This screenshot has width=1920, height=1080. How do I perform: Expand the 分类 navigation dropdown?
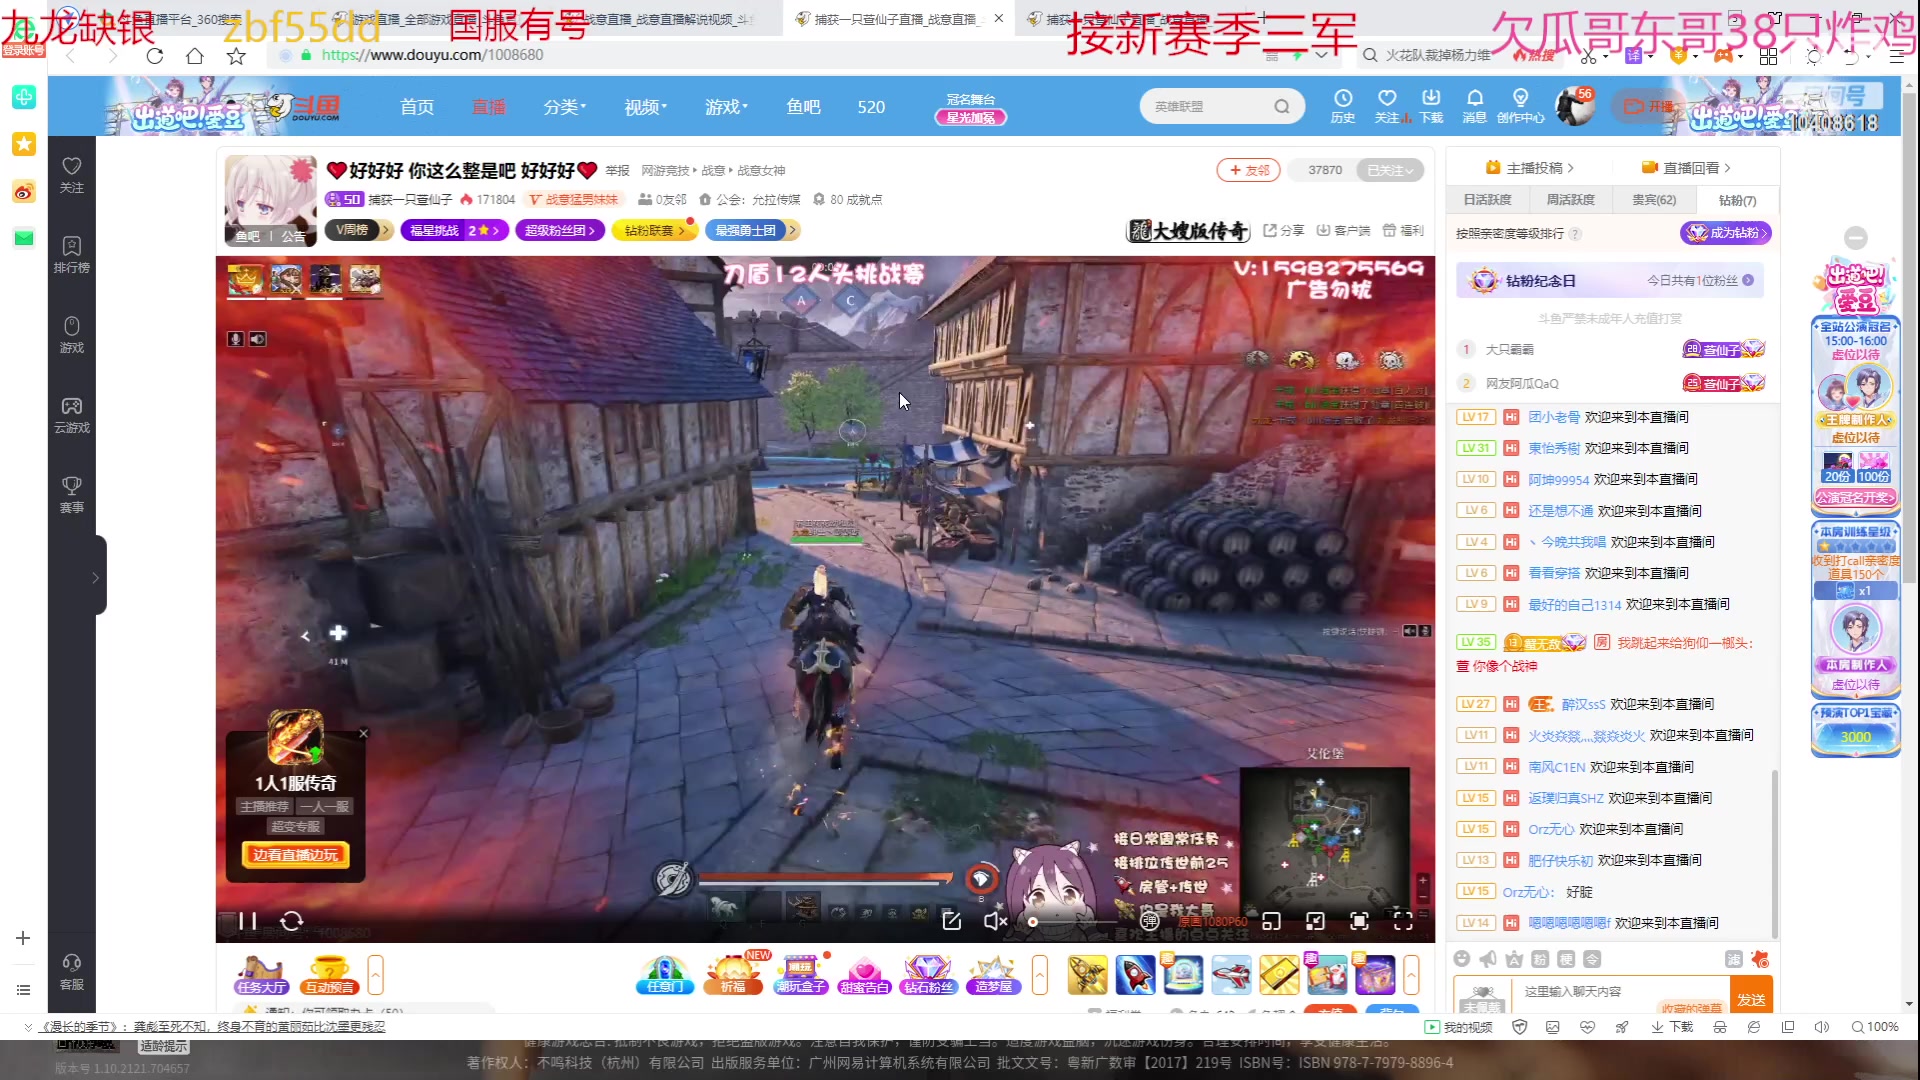(x=565, y=106)
